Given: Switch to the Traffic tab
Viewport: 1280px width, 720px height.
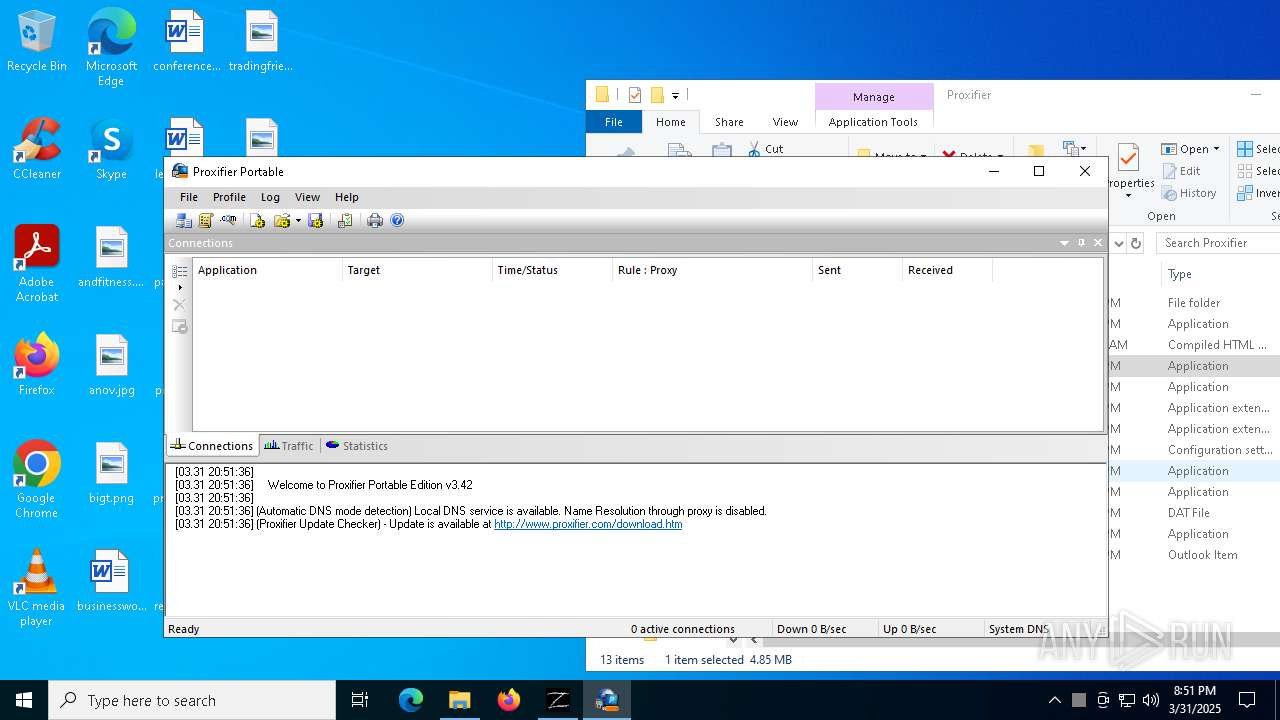Looking at the screenshot, I should [289, 446].
